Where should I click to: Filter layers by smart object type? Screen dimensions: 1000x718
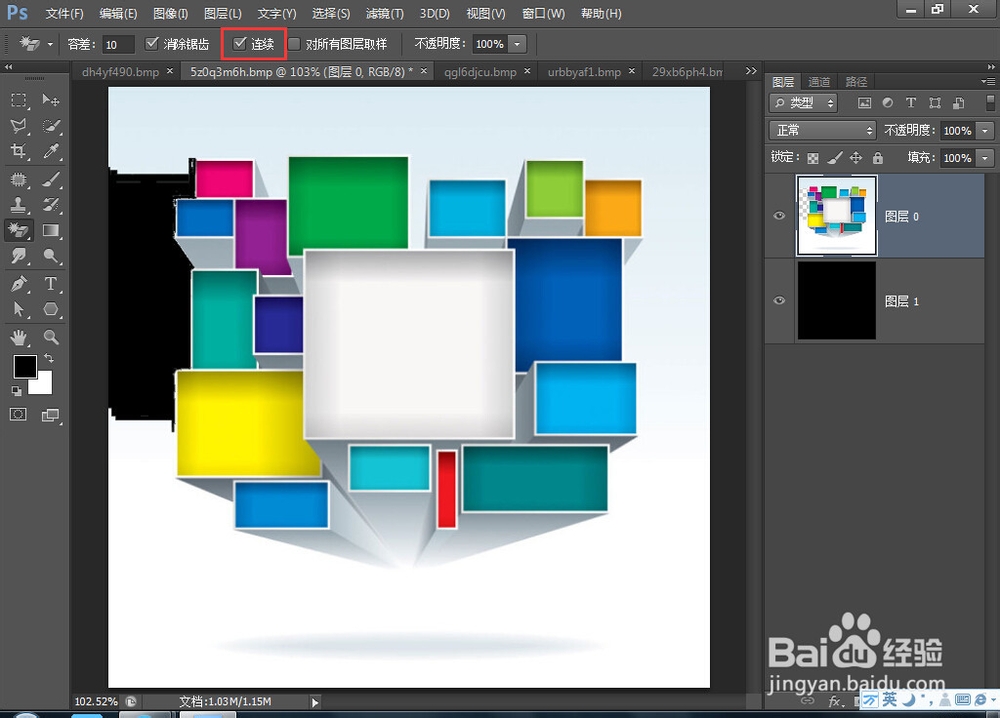click(958, 103)
